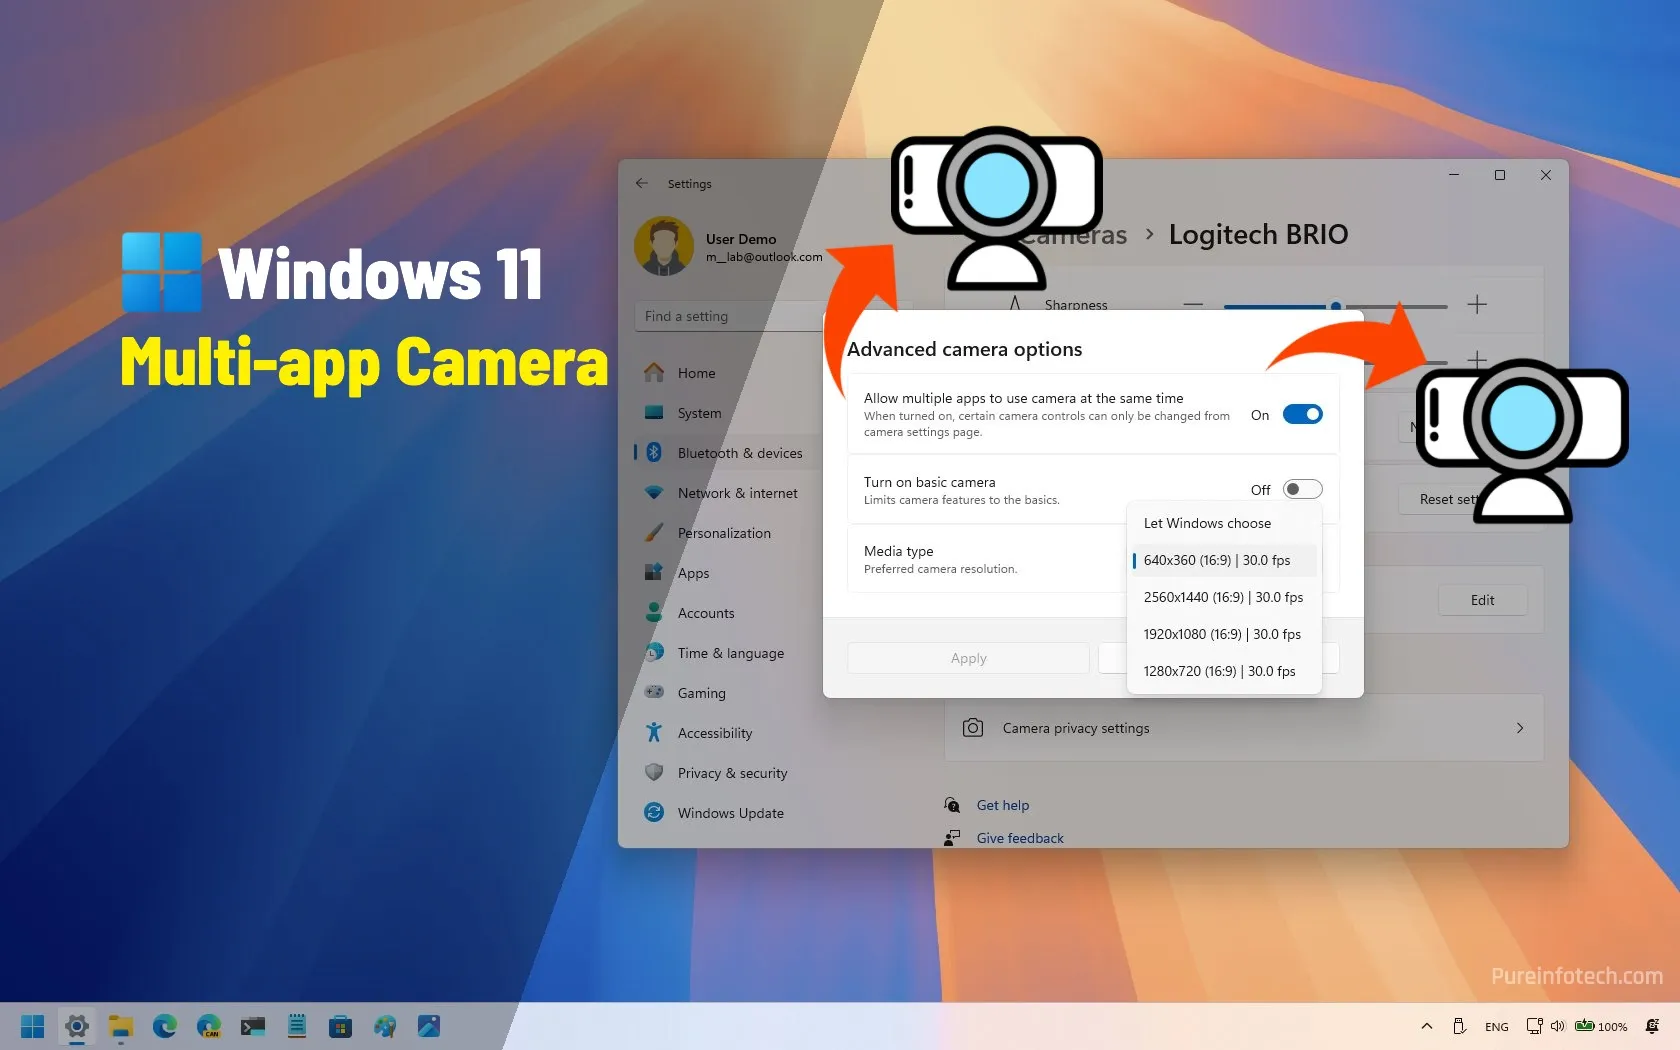
Task: Open the Get help link
Action: (x=1002, y=805)
